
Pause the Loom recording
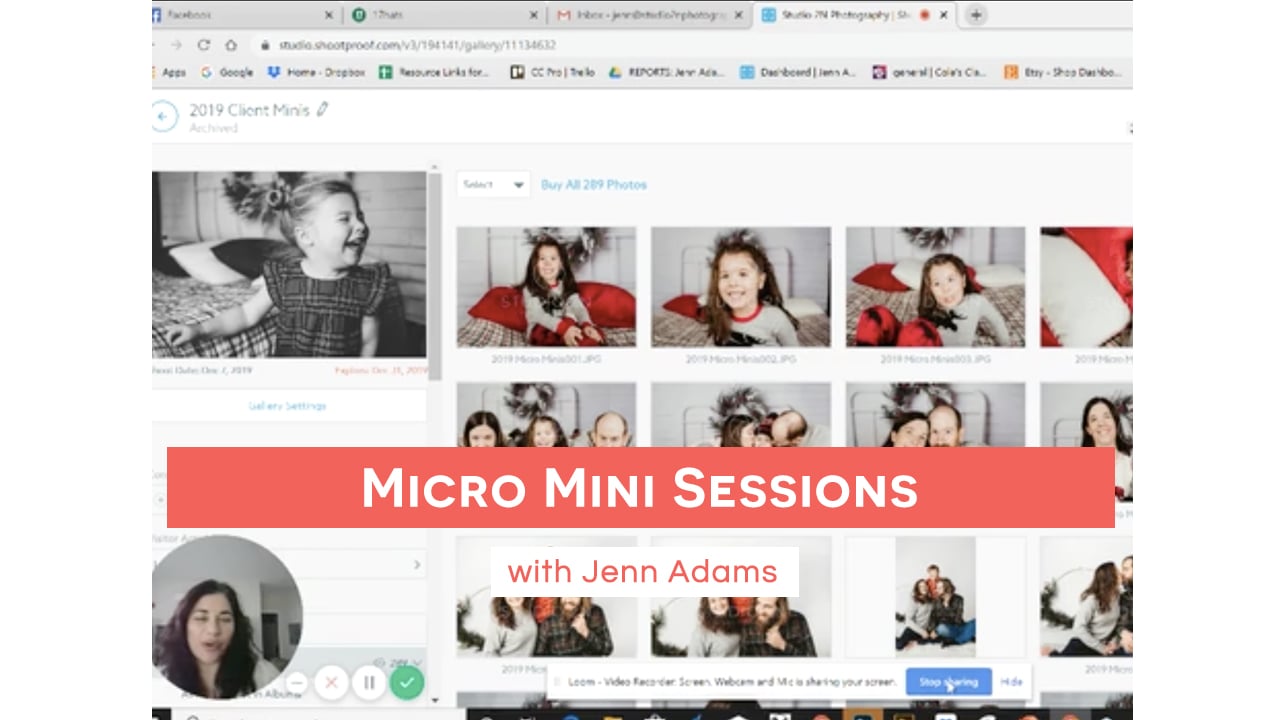(369, 683)
